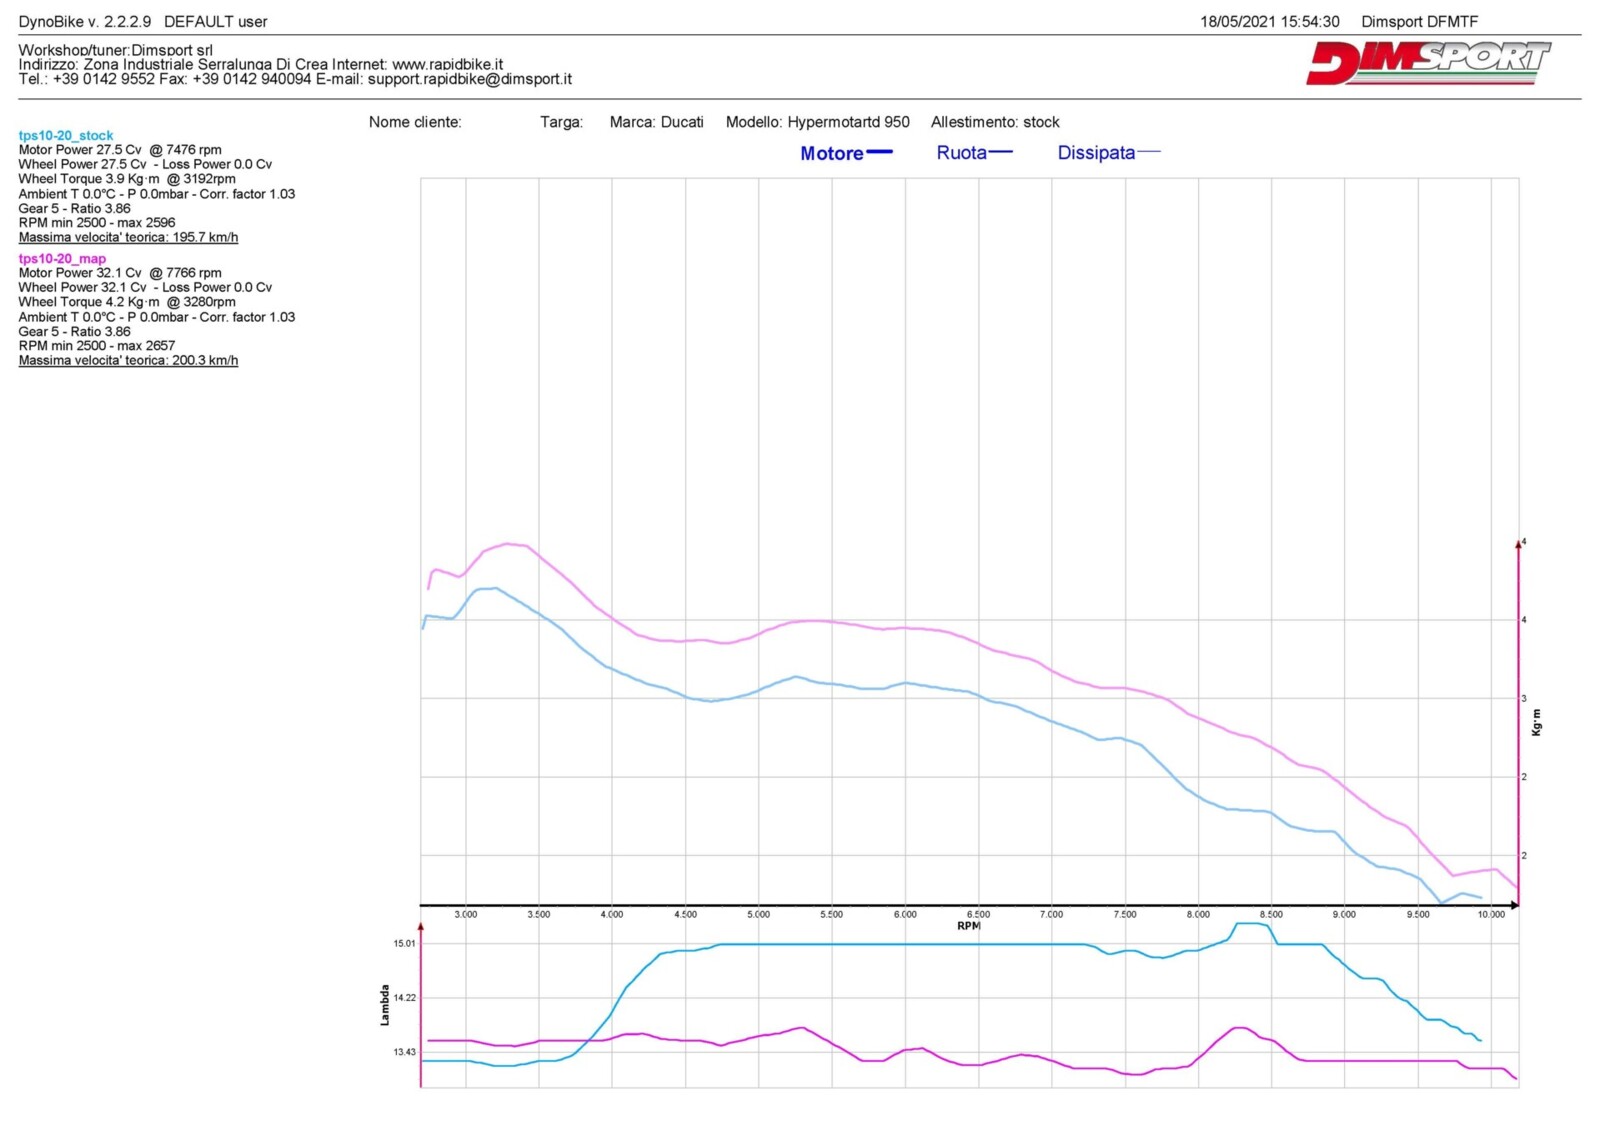1600x1131 pixels.
Task: Click the 6.000 RPM axis tick
Action: (x=904, y=914)
